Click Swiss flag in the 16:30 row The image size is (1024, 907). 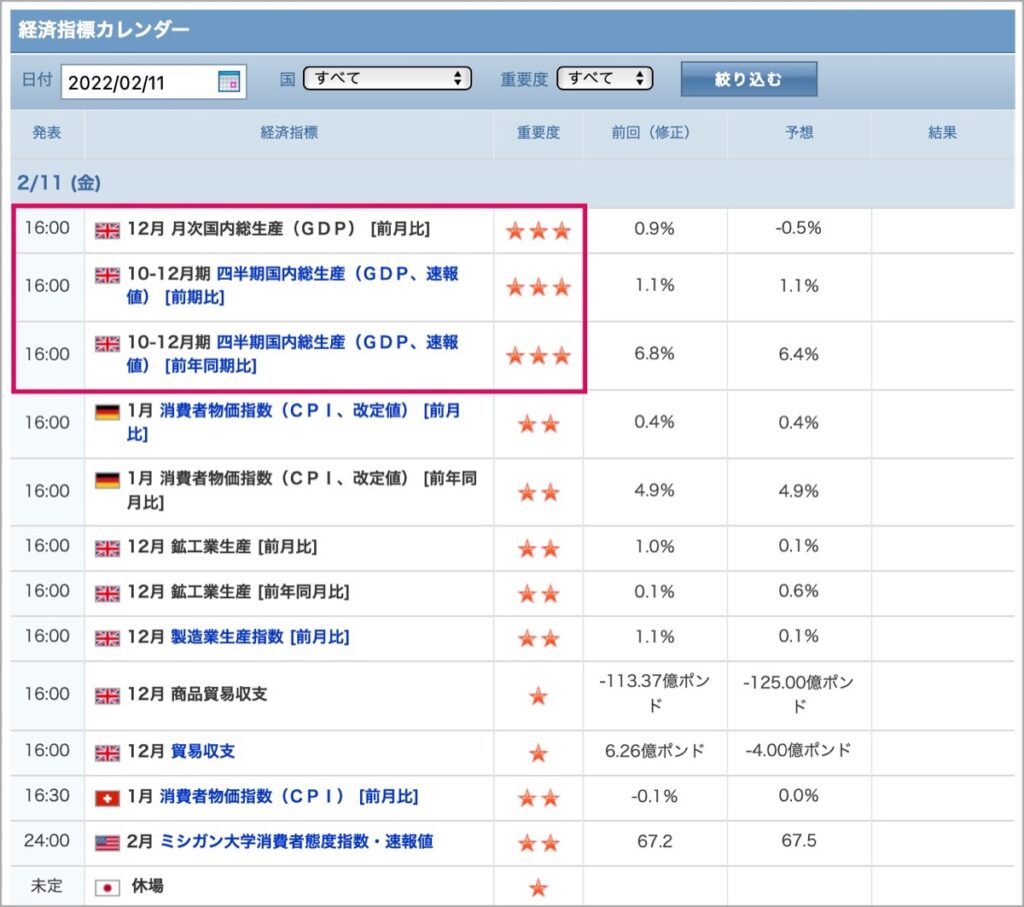click(107, 798)
